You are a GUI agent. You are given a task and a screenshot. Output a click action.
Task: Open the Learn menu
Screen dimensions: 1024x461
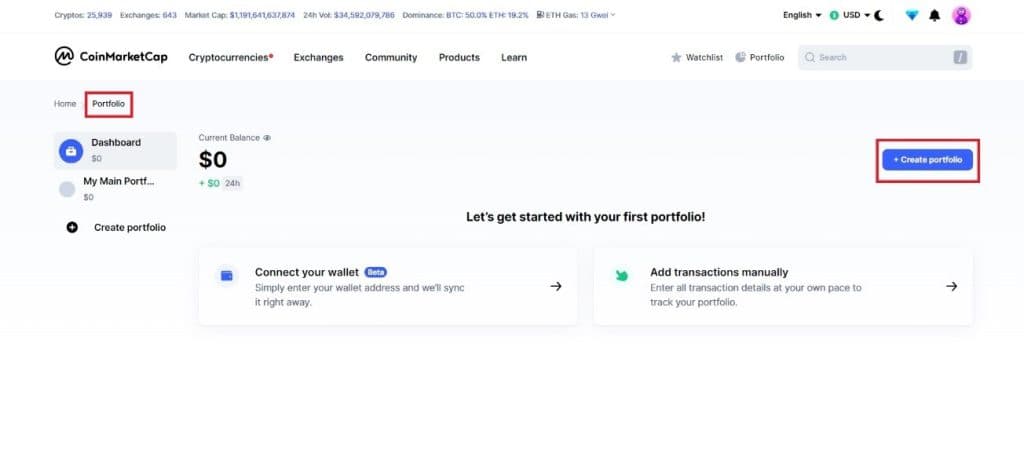pos(514,57)
